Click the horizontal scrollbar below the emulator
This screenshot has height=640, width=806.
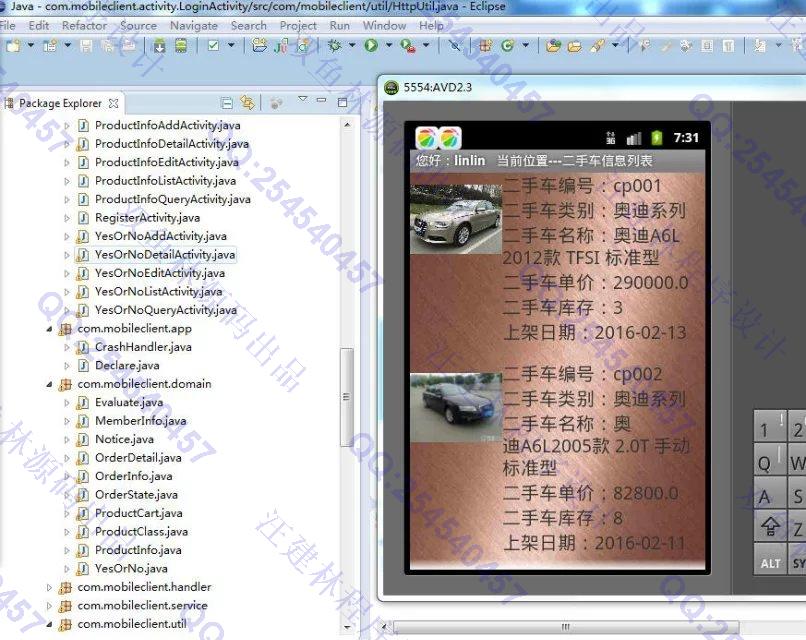565,627
